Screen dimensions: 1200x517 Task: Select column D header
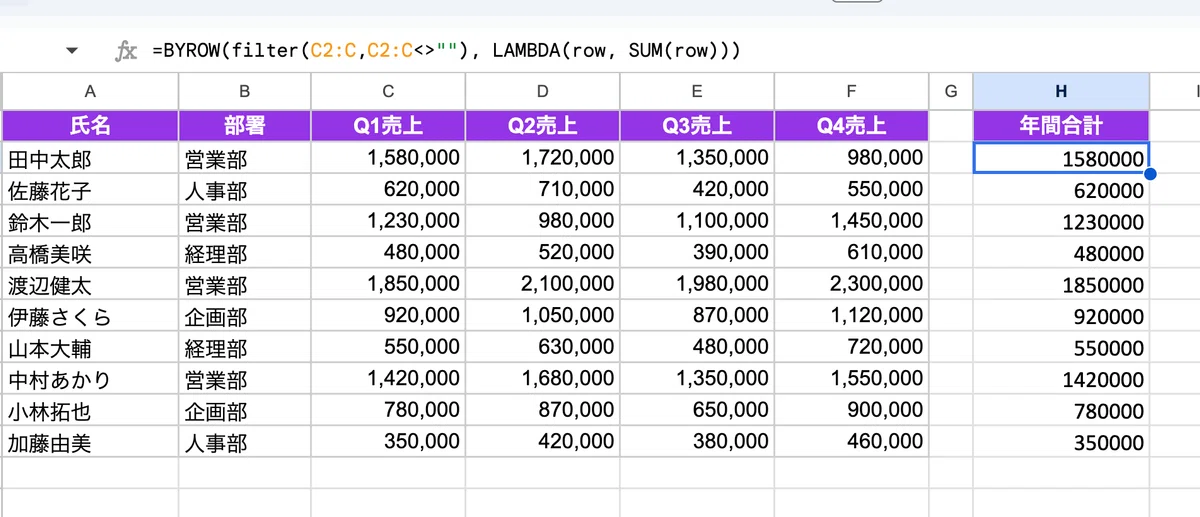coord(542,91)
